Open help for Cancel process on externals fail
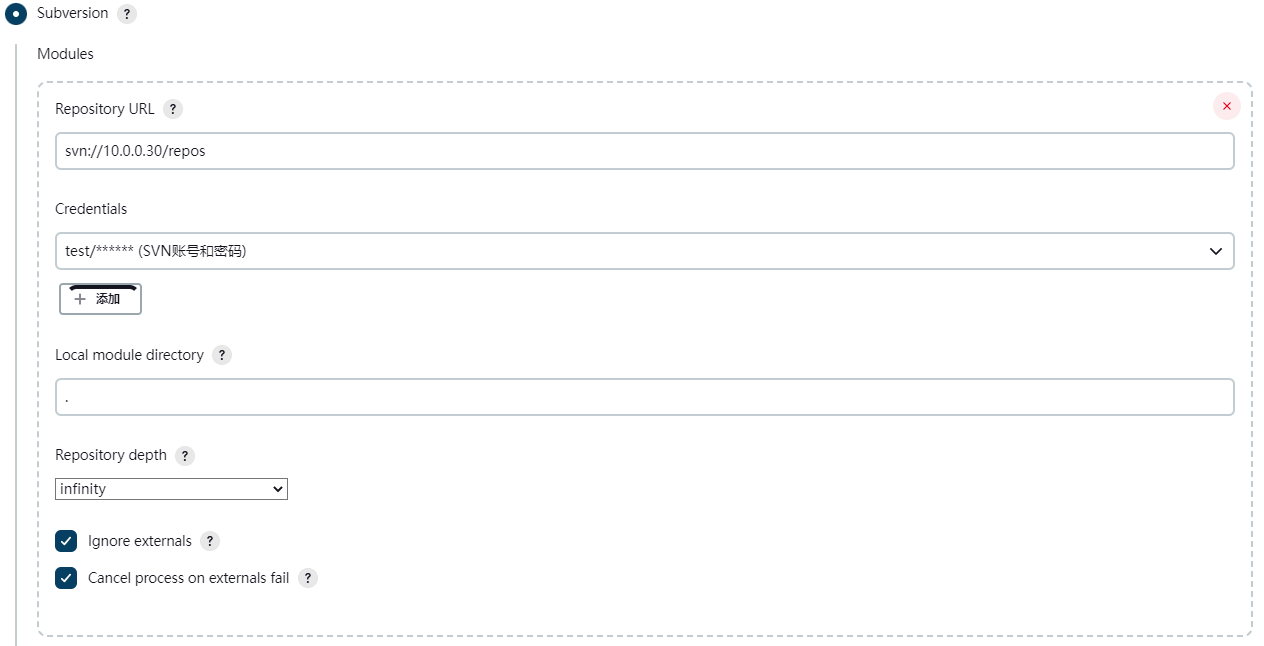This screenshot has height=646, width=1264. coord(308,578)
